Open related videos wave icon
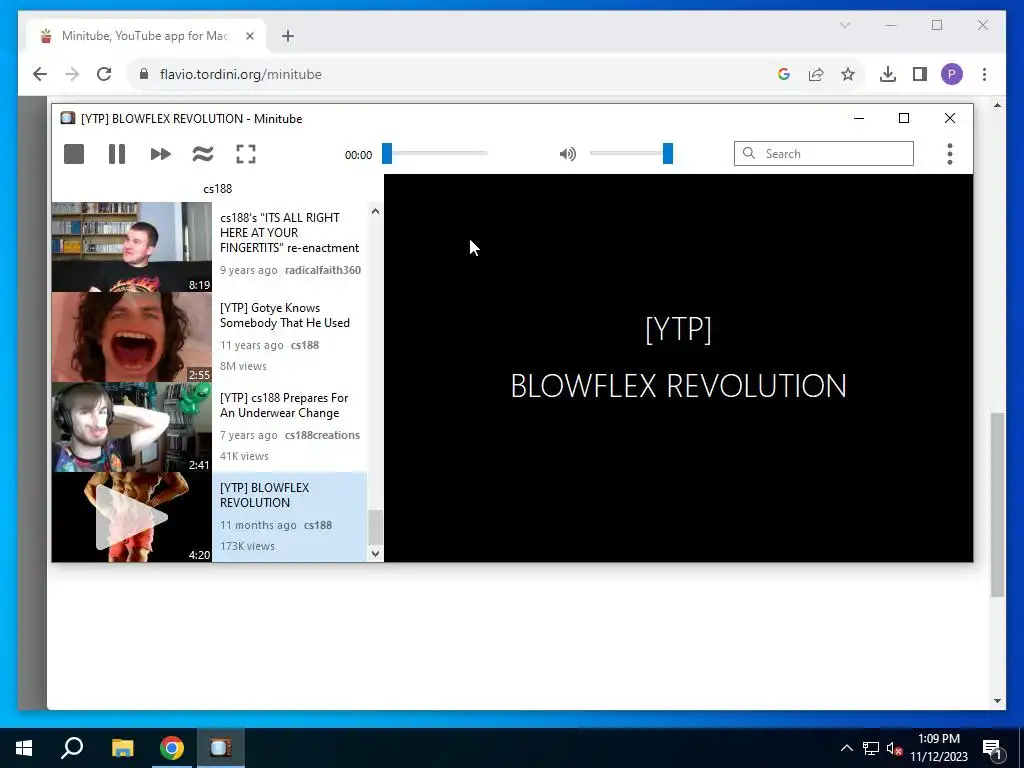The image size is (1024, 768). pyautogui.click(x=203, y=154)
